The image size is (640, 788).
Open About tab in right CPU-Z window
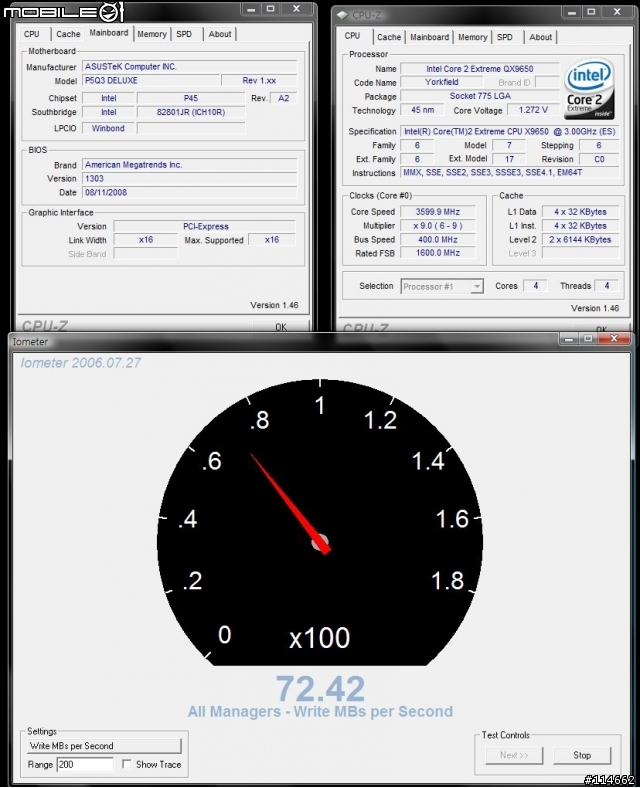pyautogui.click(x=541, y=37)
